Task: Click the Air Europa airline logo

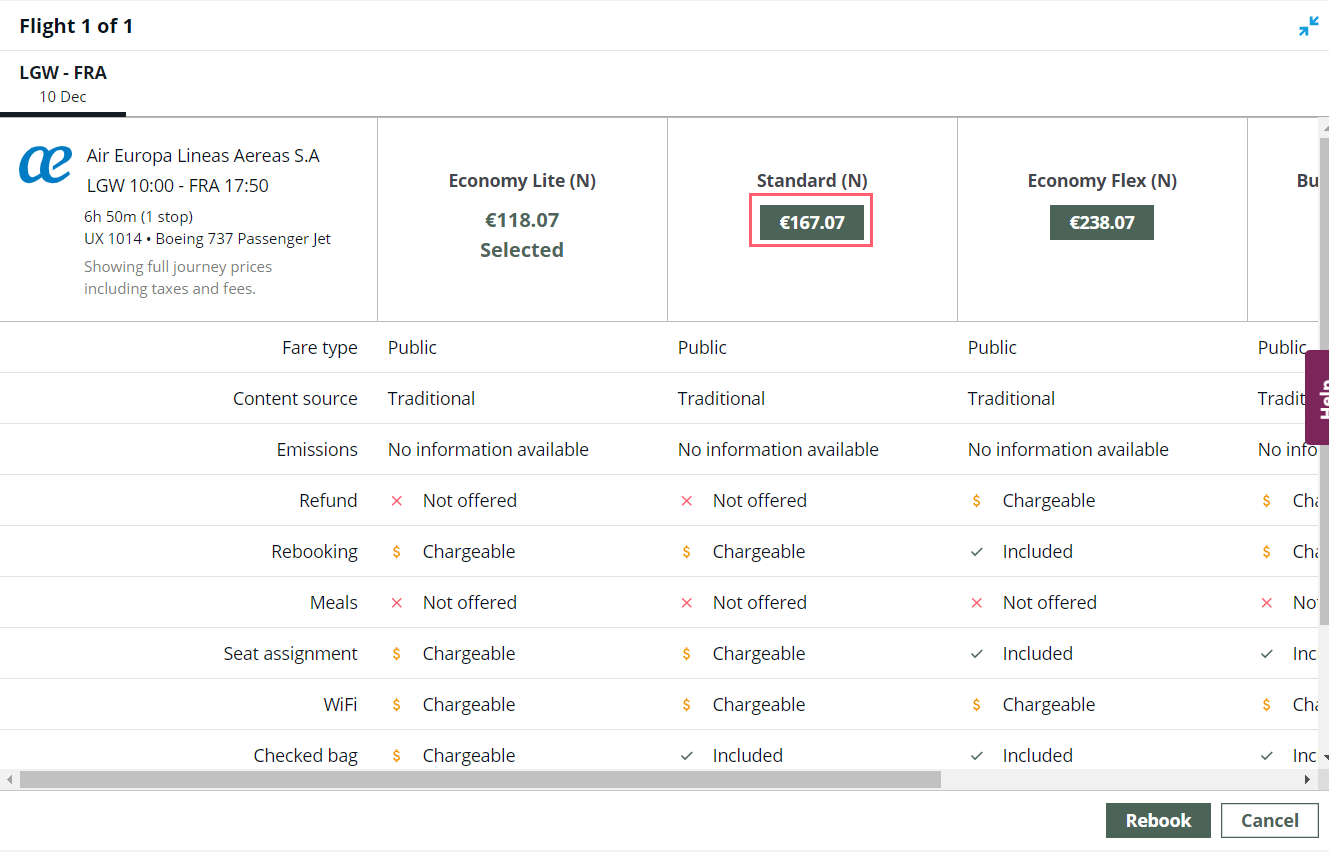Action: click(x=46, y=165)
